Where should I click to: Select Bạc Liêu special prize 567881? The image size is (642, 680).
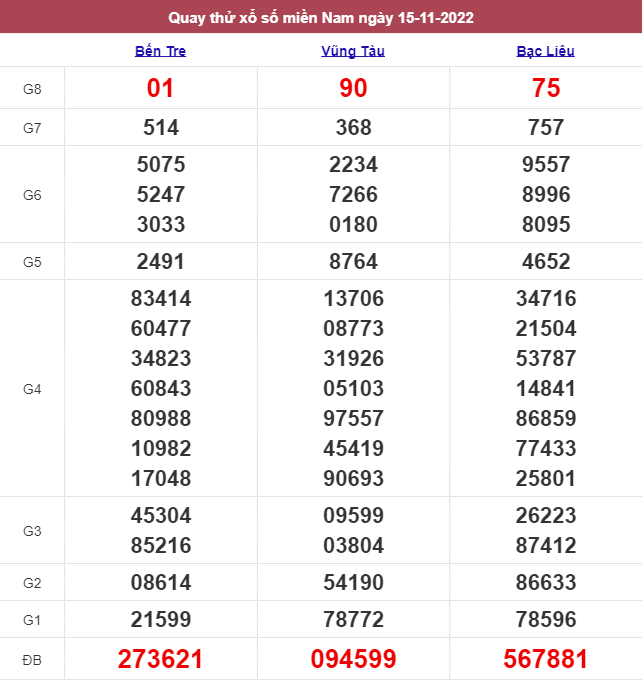[x=546, y=659]
